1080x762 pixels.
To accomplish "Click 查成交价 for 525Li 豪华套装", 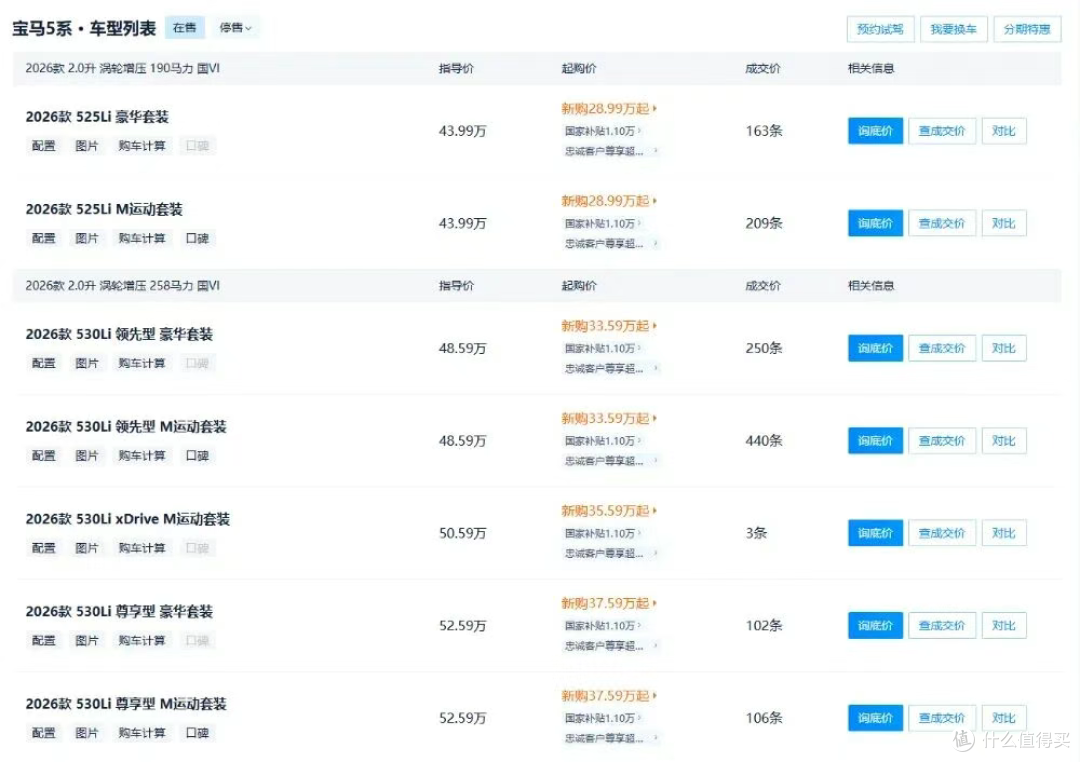I will [x=942, y=131].
